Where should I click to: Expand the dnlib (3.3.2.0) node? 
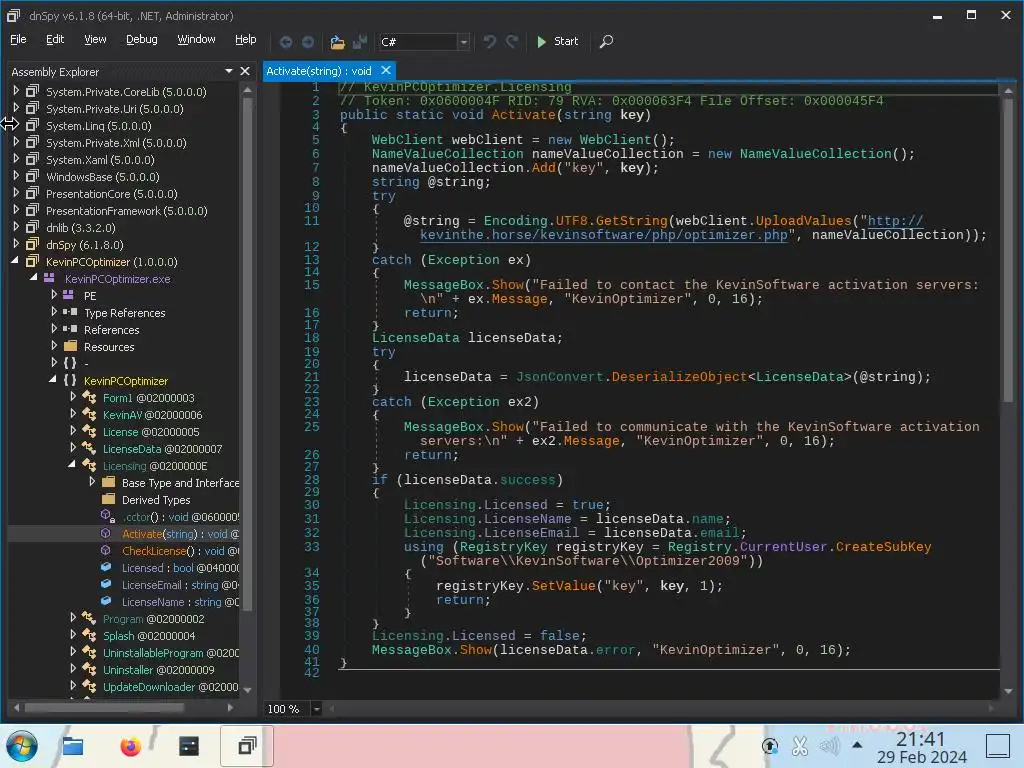[16, 227]
